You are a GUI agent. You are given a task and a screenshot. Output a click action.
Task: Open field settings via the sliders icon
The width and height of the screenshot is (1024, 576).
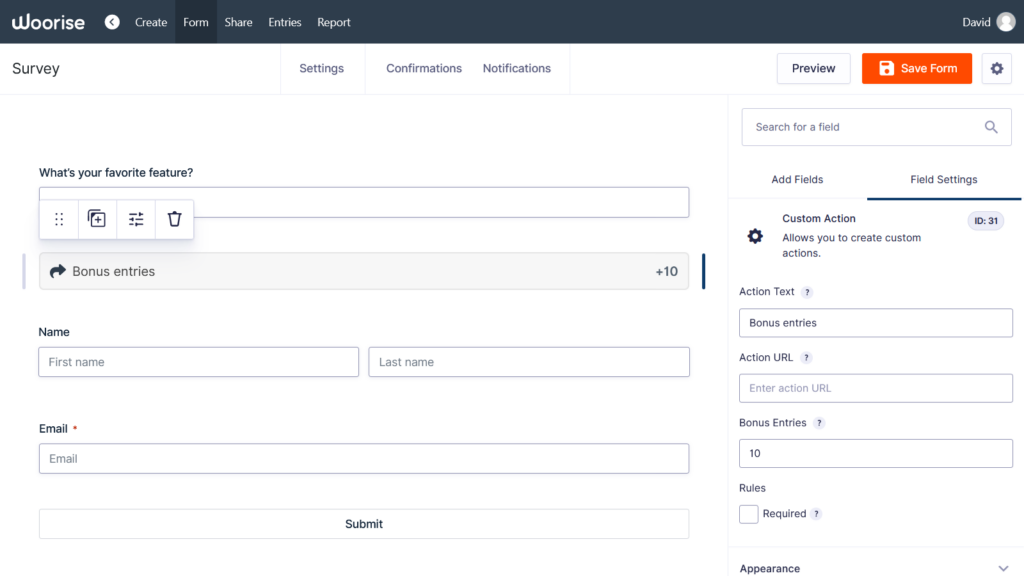click(136, 219)
